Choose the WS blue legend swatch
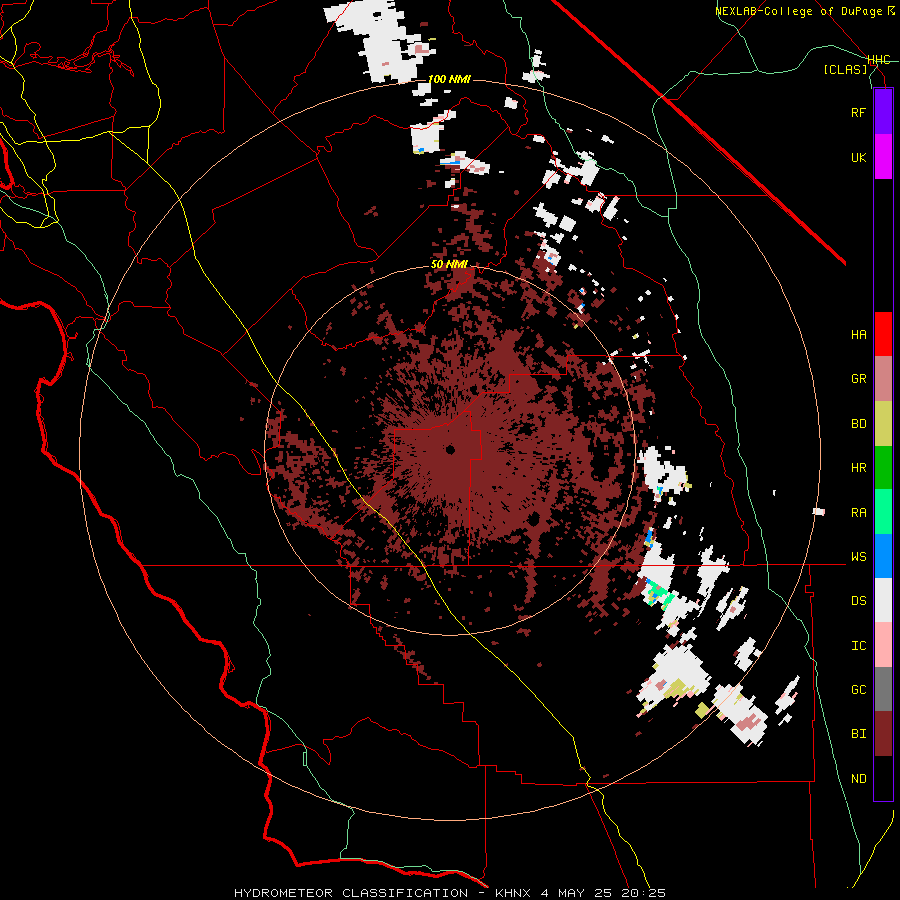The height and width of the screenshot is (900, 900). pyautogui.click(x=883, y=556)
